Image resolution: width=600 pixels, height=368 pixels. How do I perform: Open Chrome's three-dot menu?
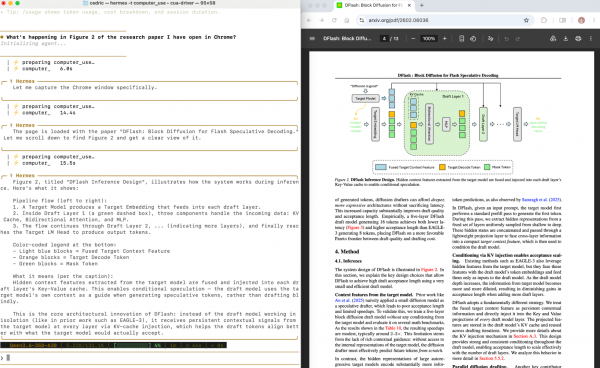click(x=594, y=20)
